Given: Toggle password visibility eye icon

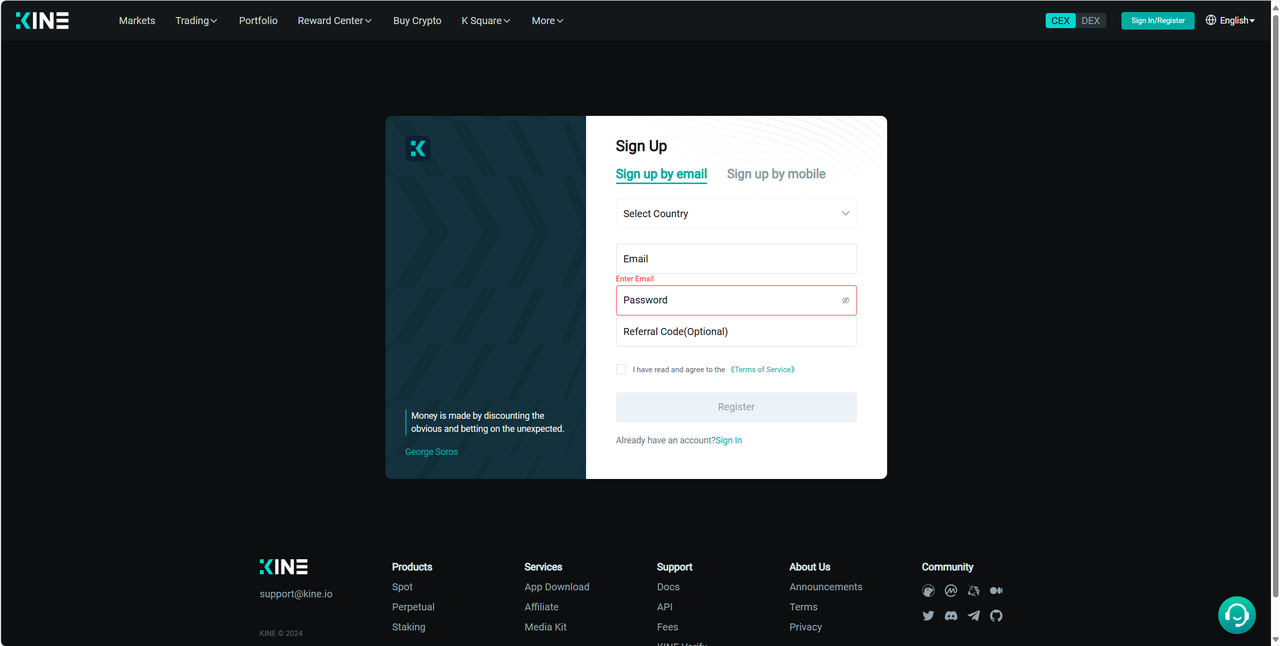Looking at the screenshot, I should 845,300.
